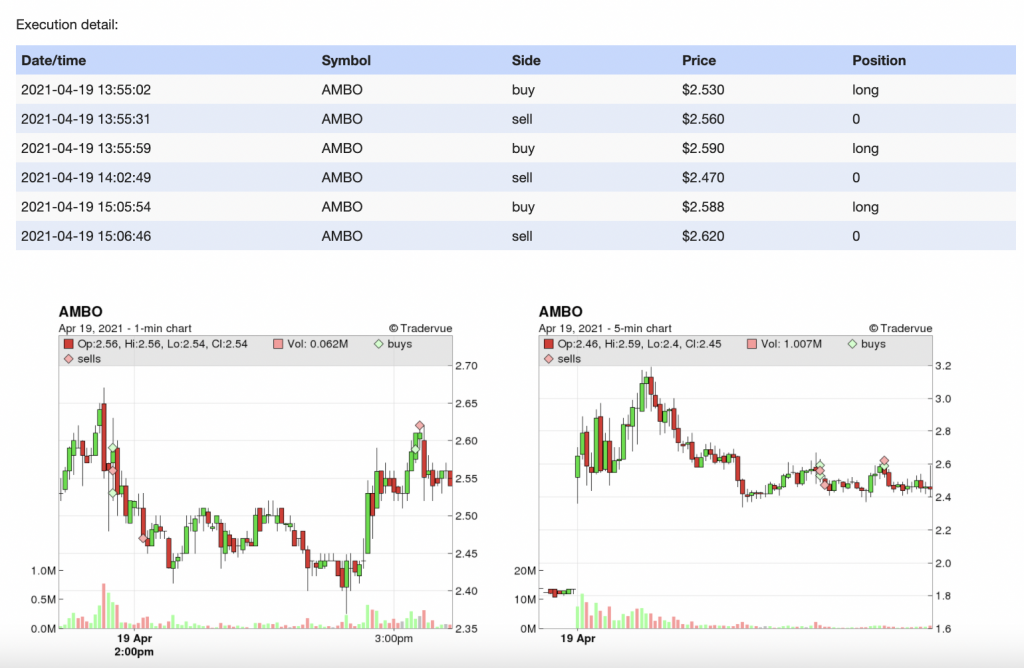Viewport: 1024px width, 668px height.
Task: Click the pink sells diamond in 5-min chart legend
Action: coord(548,358)
